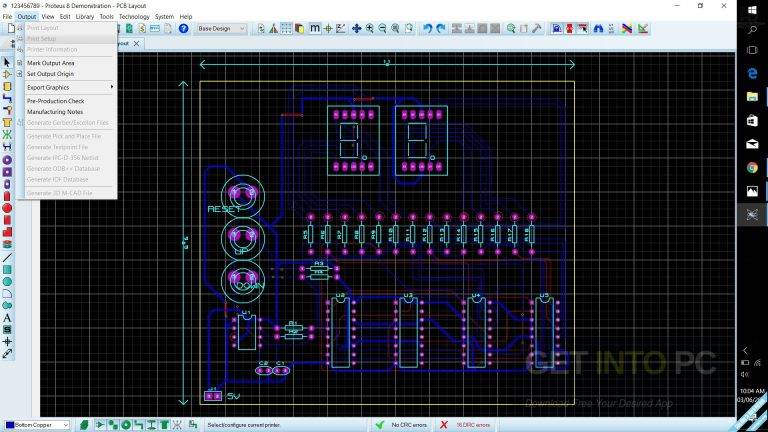Open the Library menu
768x432 pixels.
pos(84,16)
